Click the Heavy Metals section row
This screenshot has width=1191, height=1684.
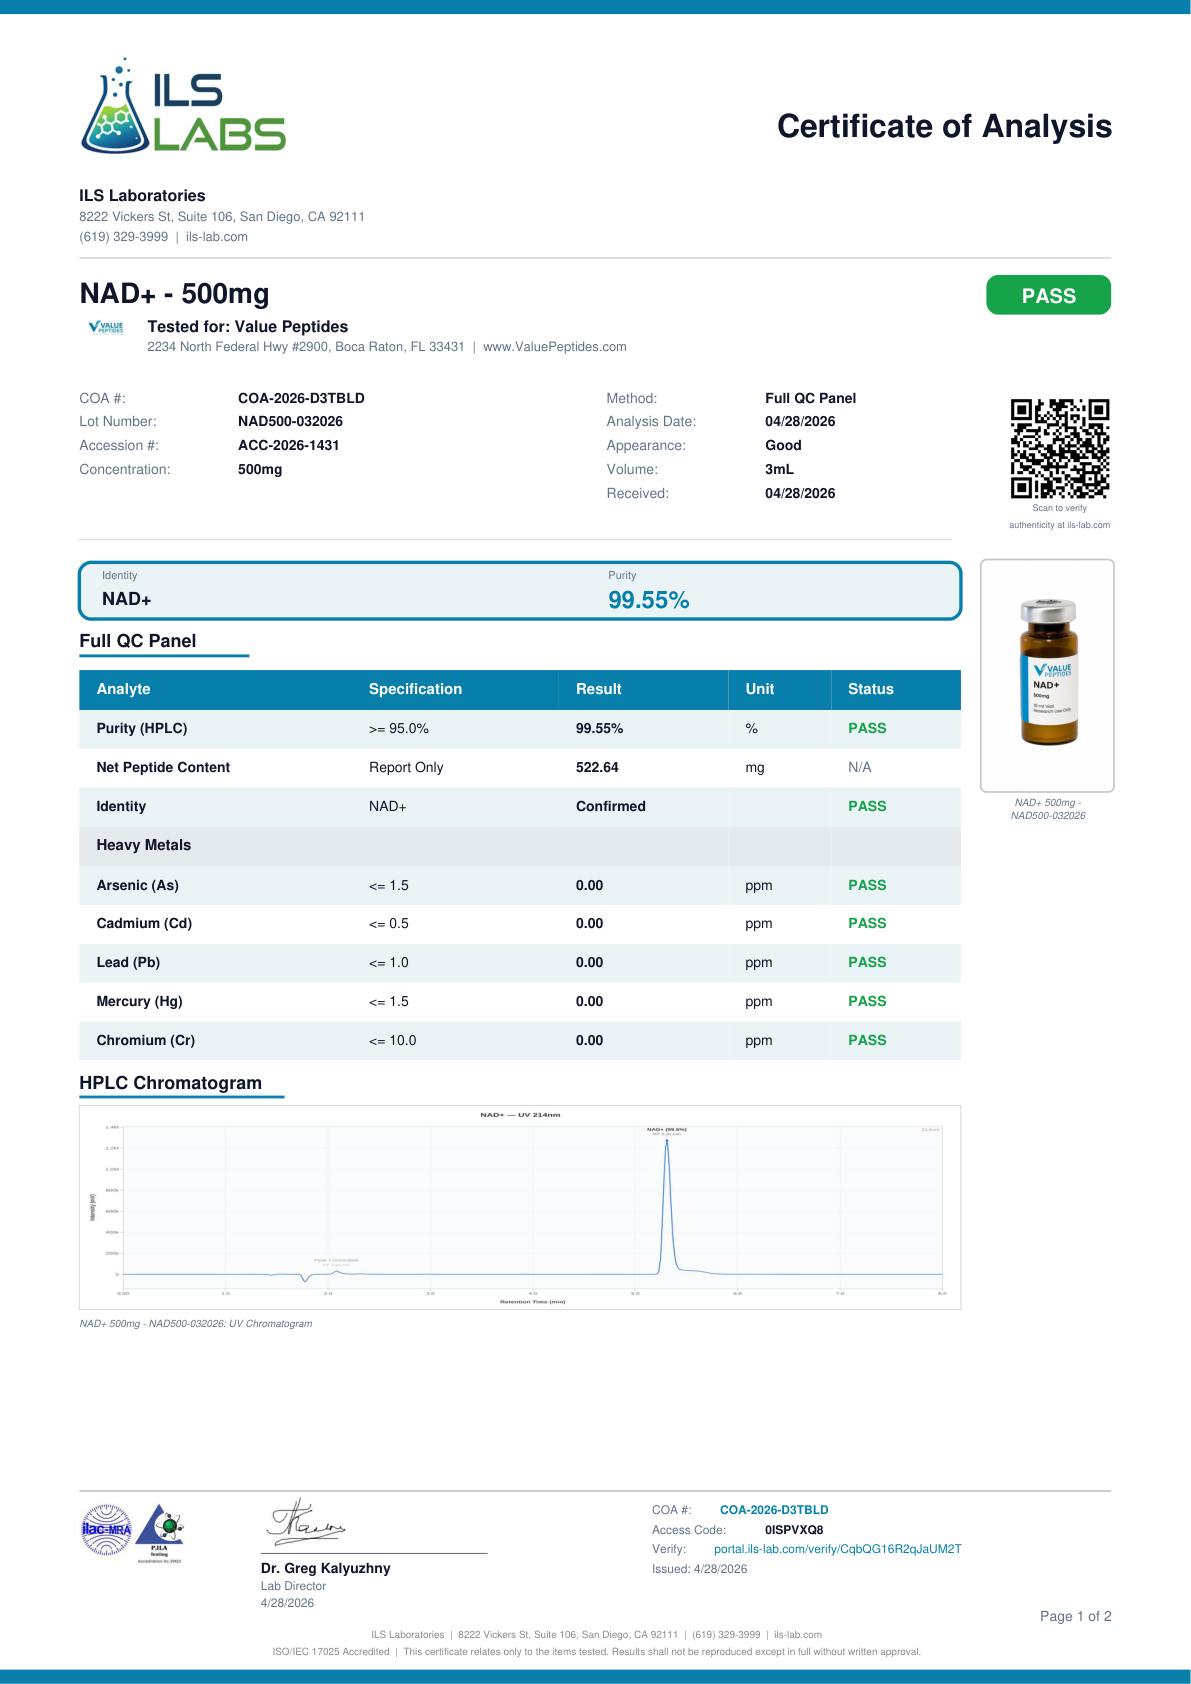(x=520, y=846)
